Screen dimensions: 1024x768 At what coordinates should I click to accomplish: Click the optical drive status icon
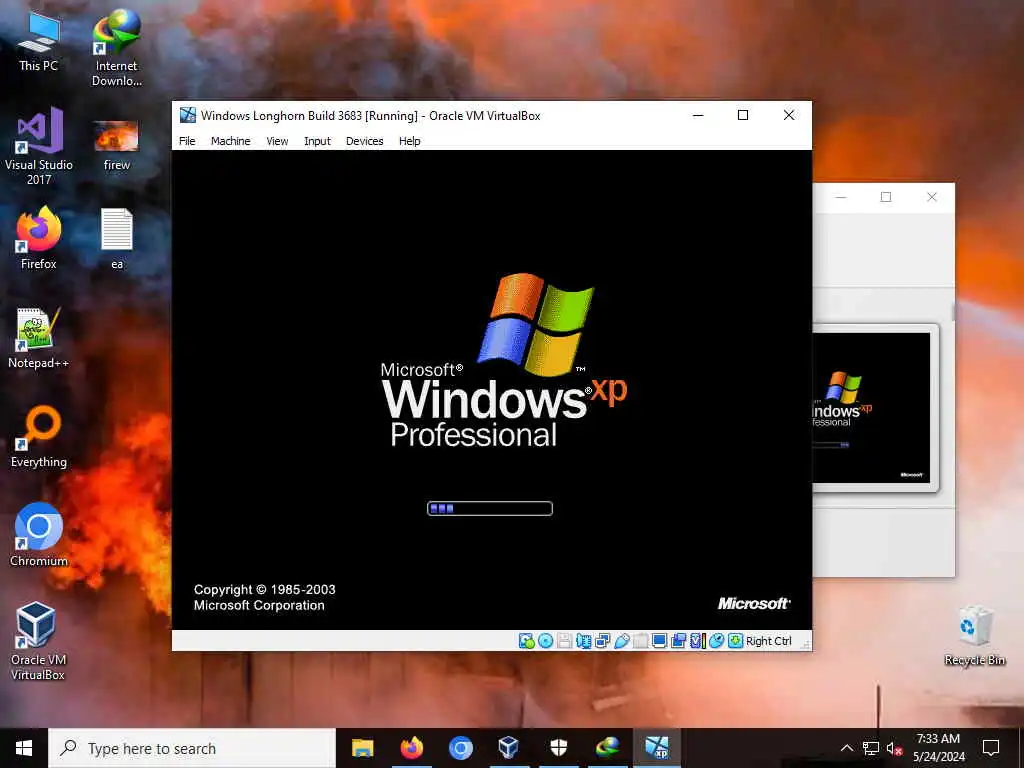[545, 641]
